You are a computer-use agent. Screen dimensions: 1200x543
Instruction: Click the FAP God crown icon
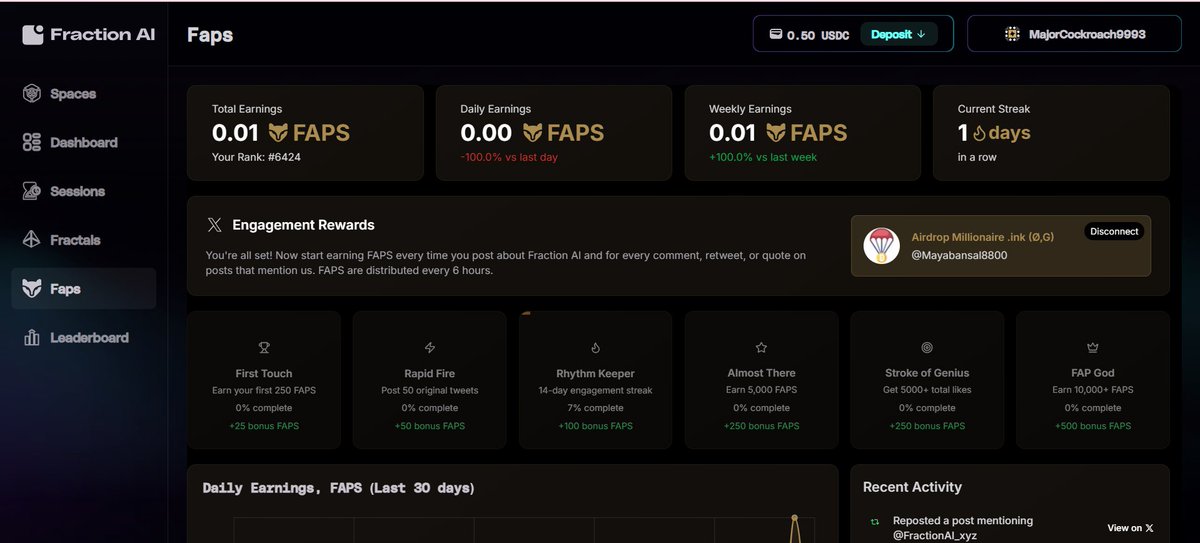pyautogui.click(x=1093, y=348)
